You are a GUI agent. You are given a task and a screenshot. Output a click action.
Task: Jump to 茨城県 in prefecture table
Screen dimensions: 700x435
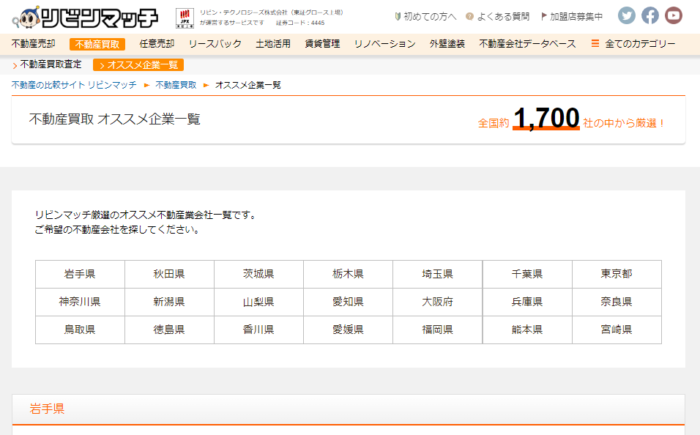(x=258, y=274)
